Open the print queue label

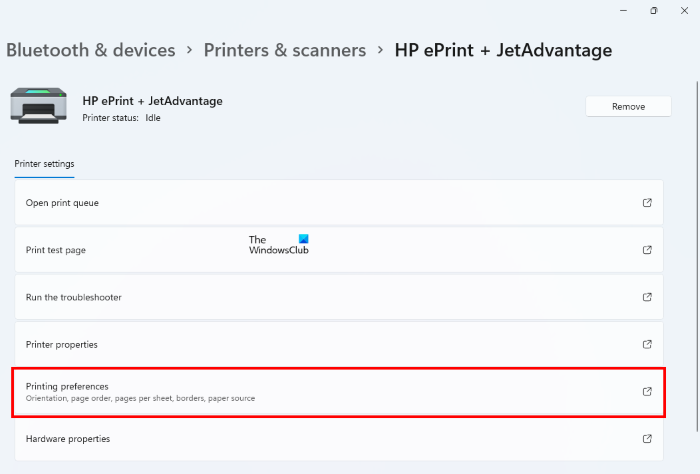pyautogui.click(x=62, y=203)
